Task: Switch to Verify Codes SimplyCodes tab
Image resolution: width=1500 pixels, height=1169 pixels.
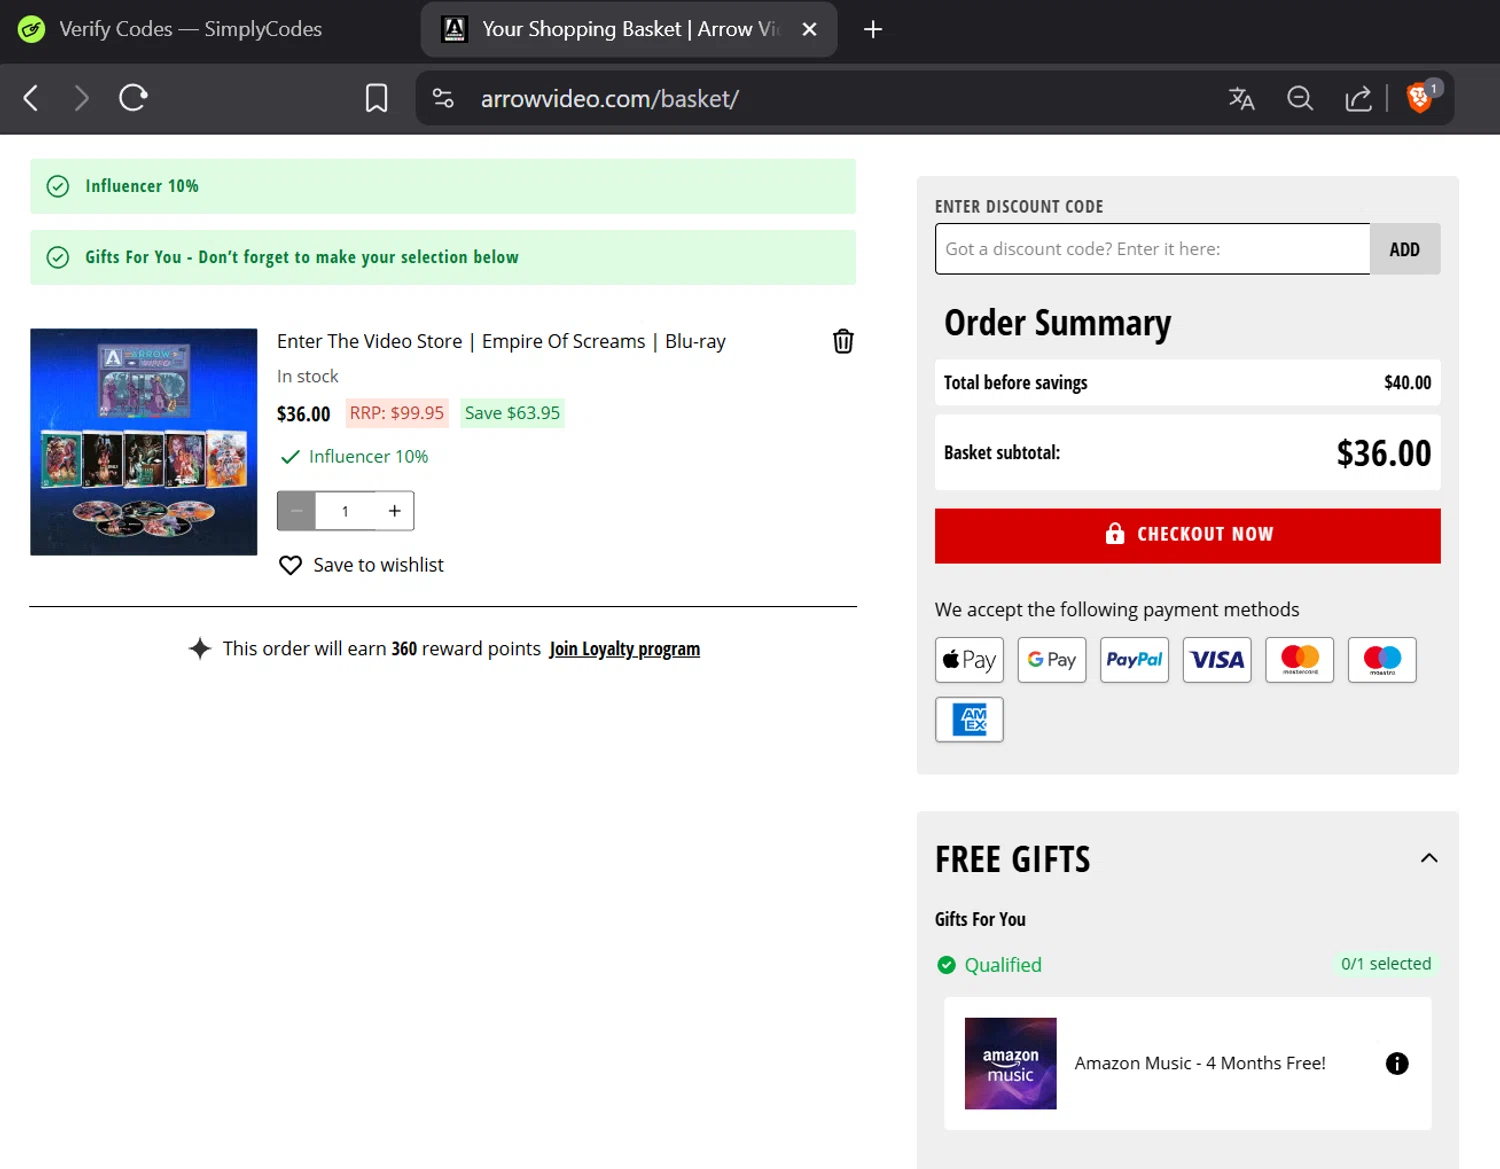Action: tap(190, 29)
